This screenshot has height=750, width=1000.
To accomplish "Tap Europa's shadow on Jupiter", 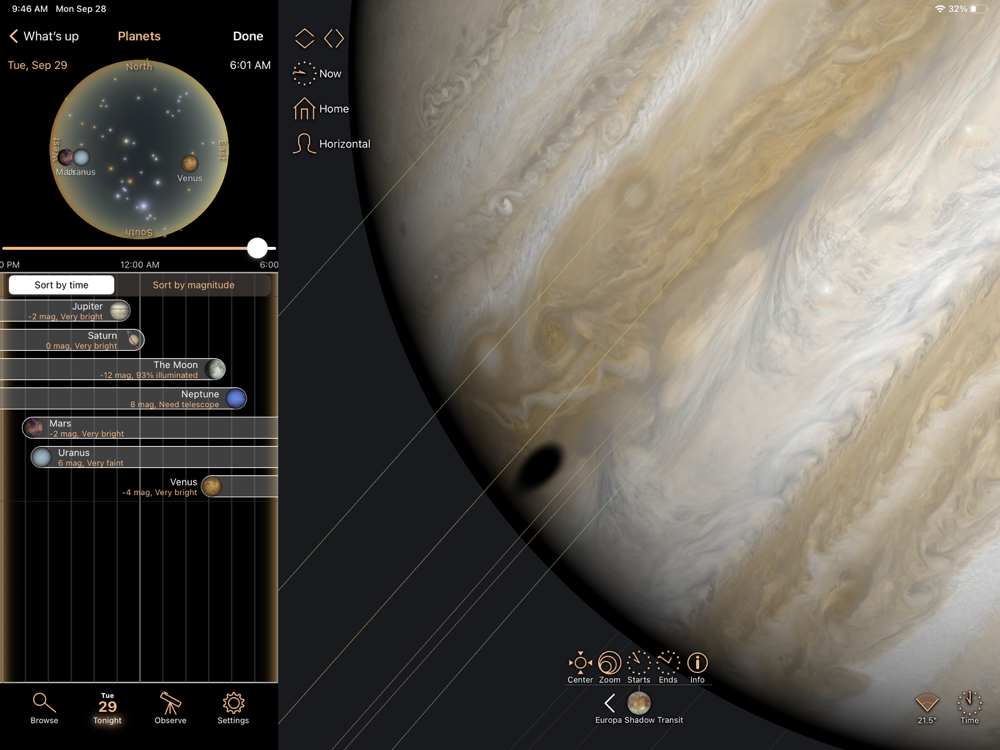I will (540, 467).
